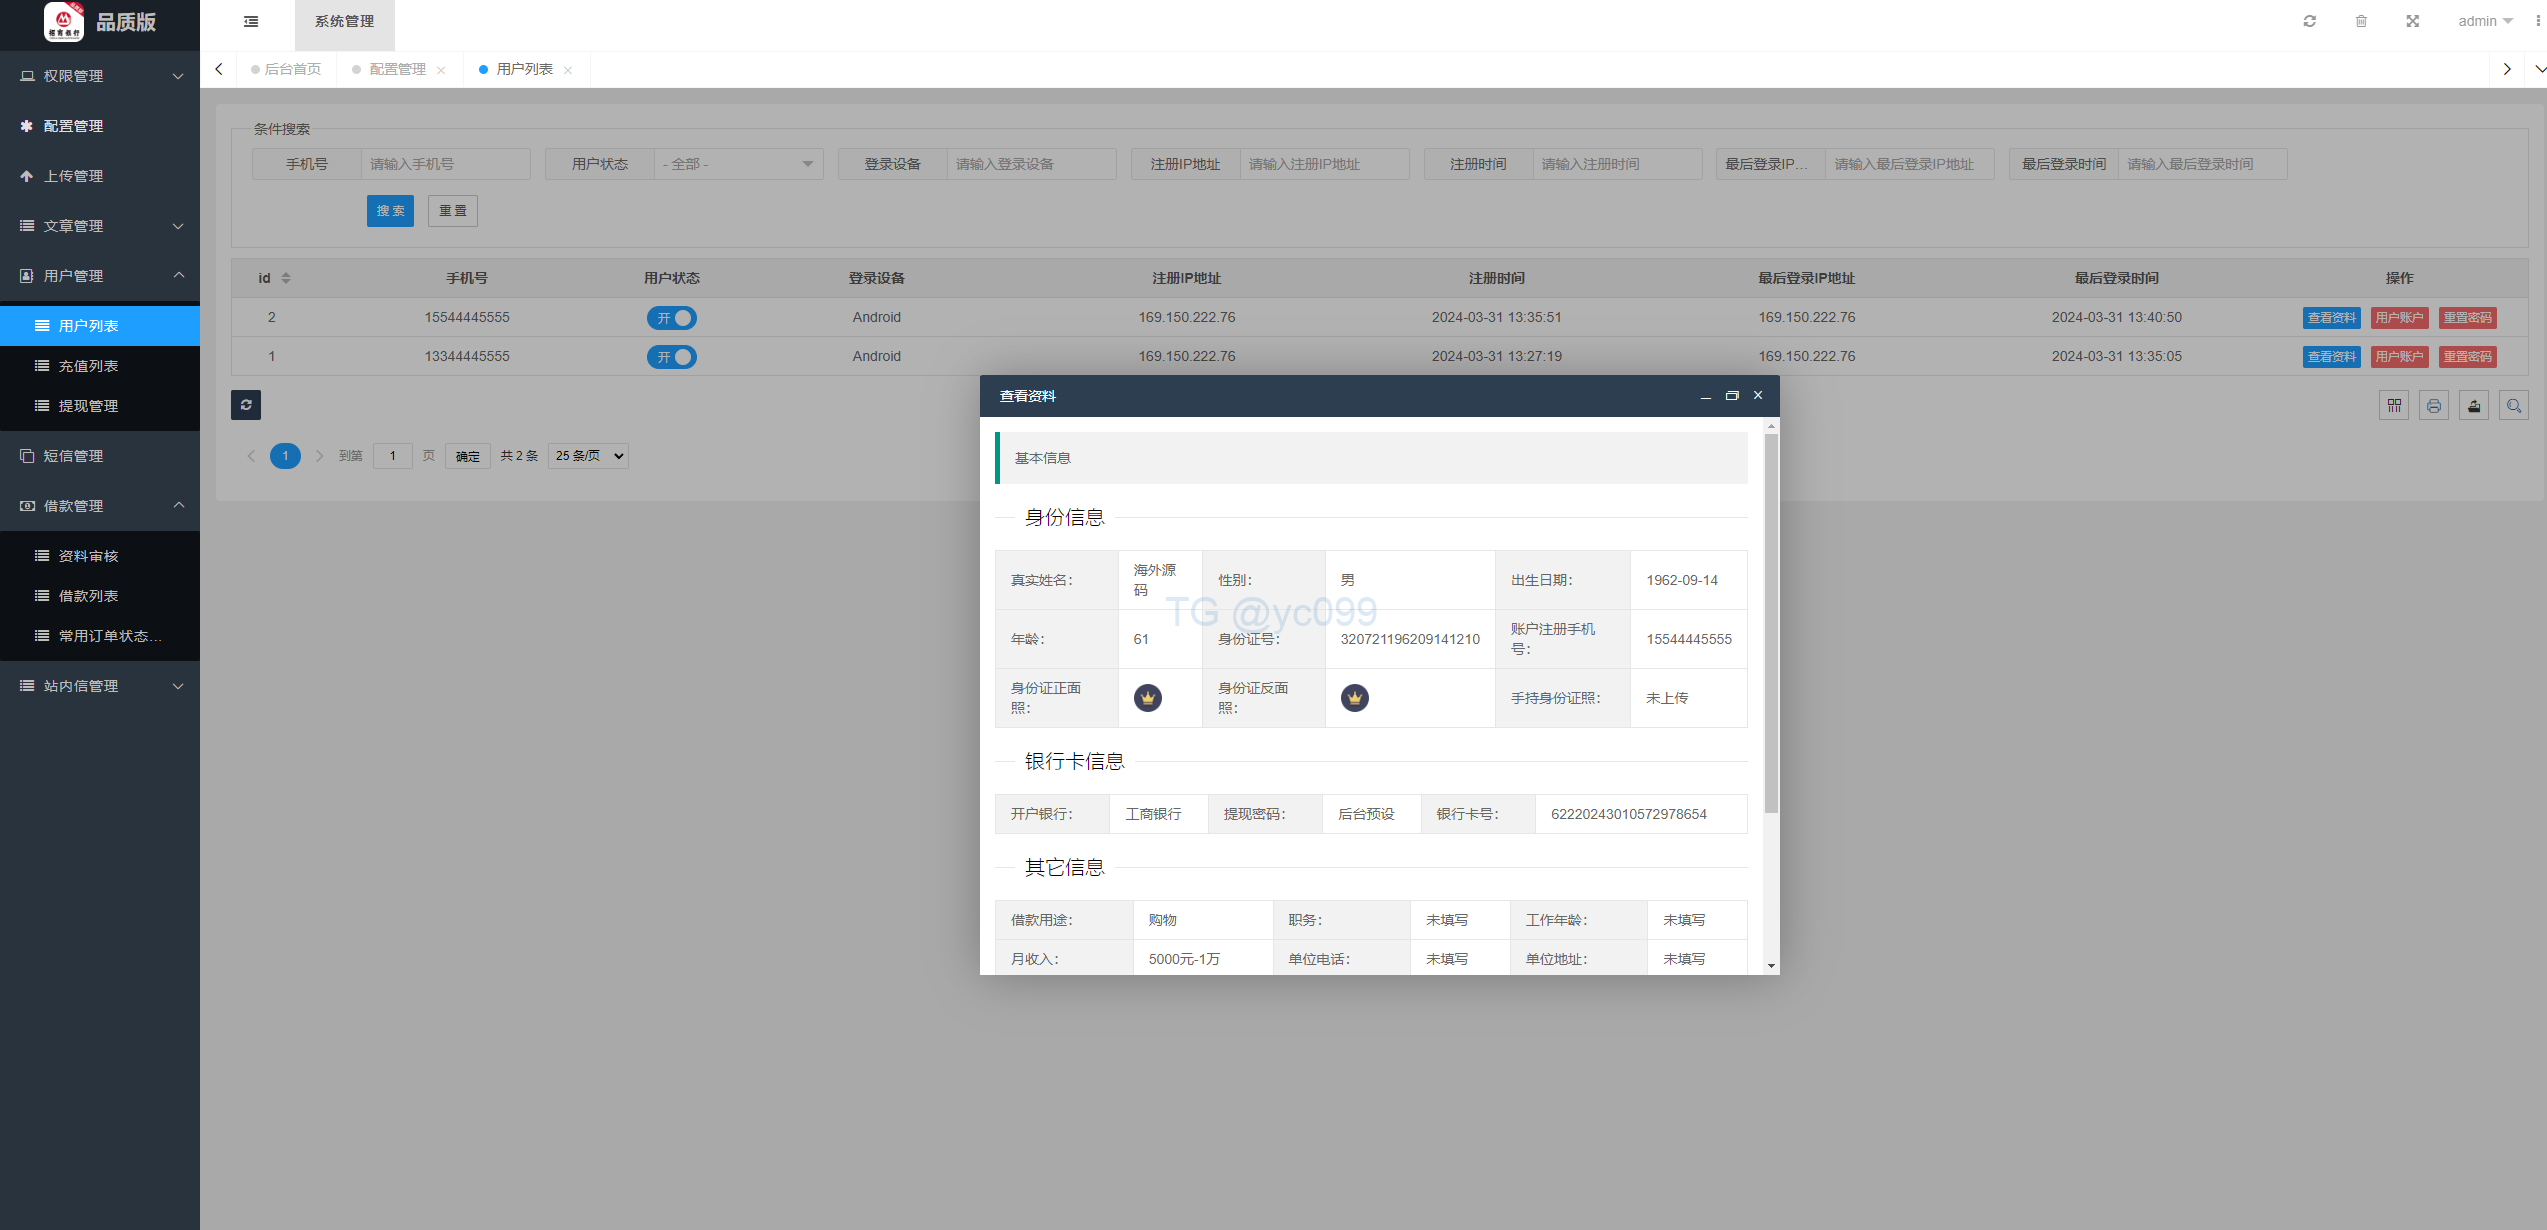
Task: Open the column filter grid icon
Action: [2393, 405]
